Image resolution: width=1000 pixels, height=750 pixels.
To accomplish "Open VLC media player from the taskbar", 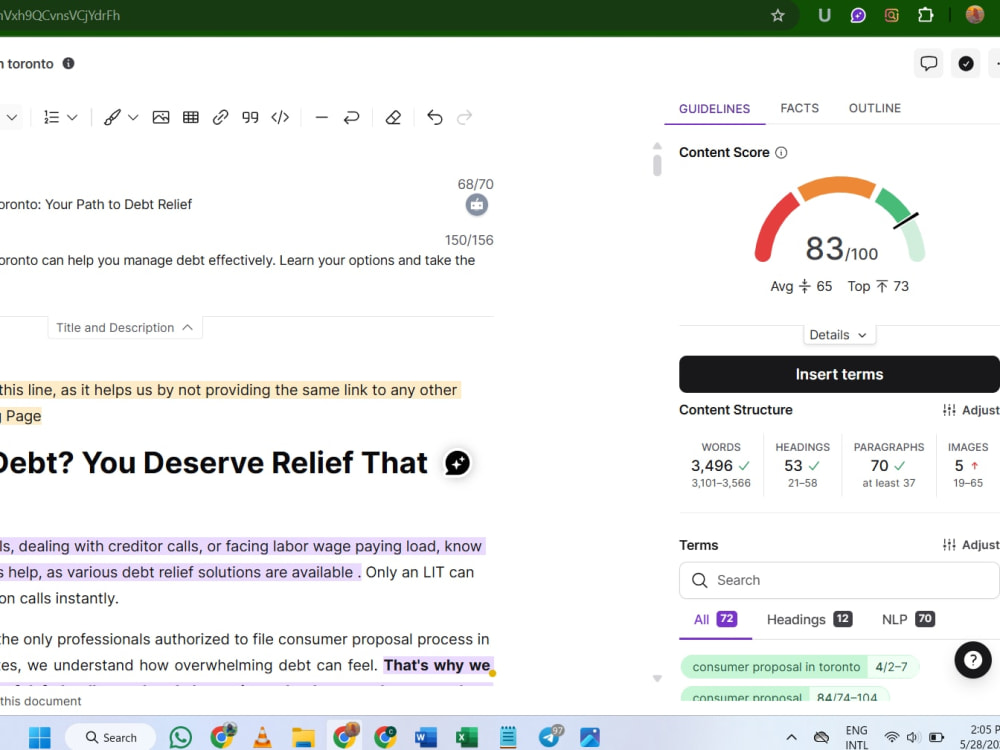I will (x=262, y=737).
